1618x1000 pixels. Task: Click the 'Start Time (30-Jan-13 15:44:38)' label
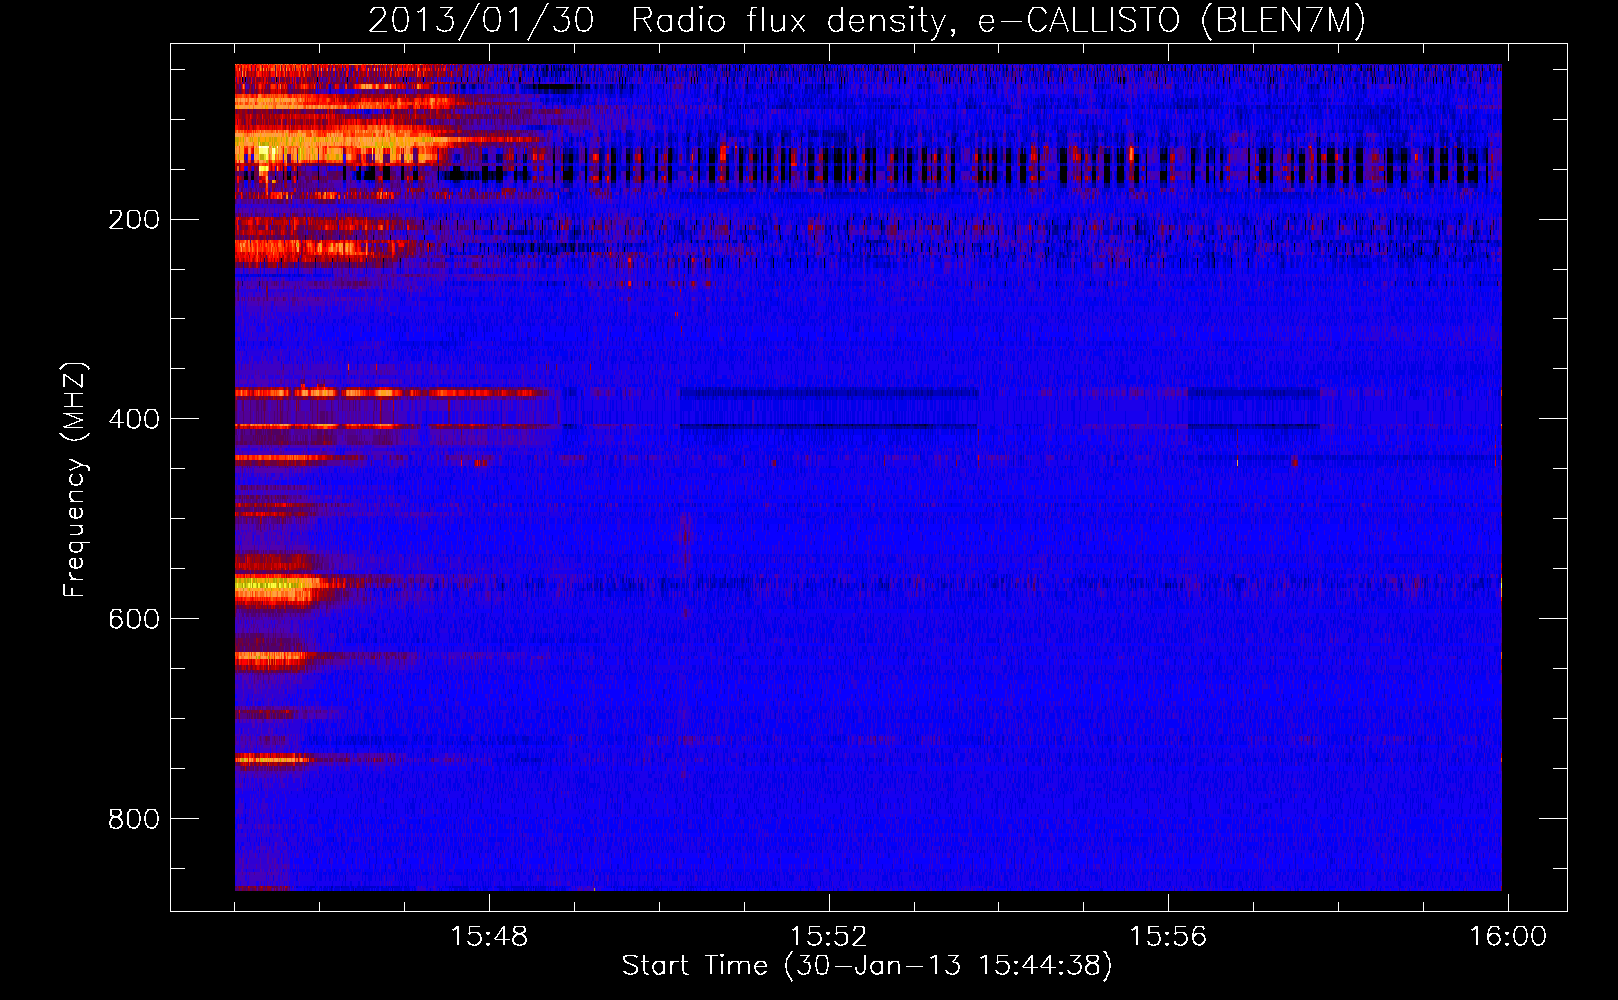click(867, 966)
